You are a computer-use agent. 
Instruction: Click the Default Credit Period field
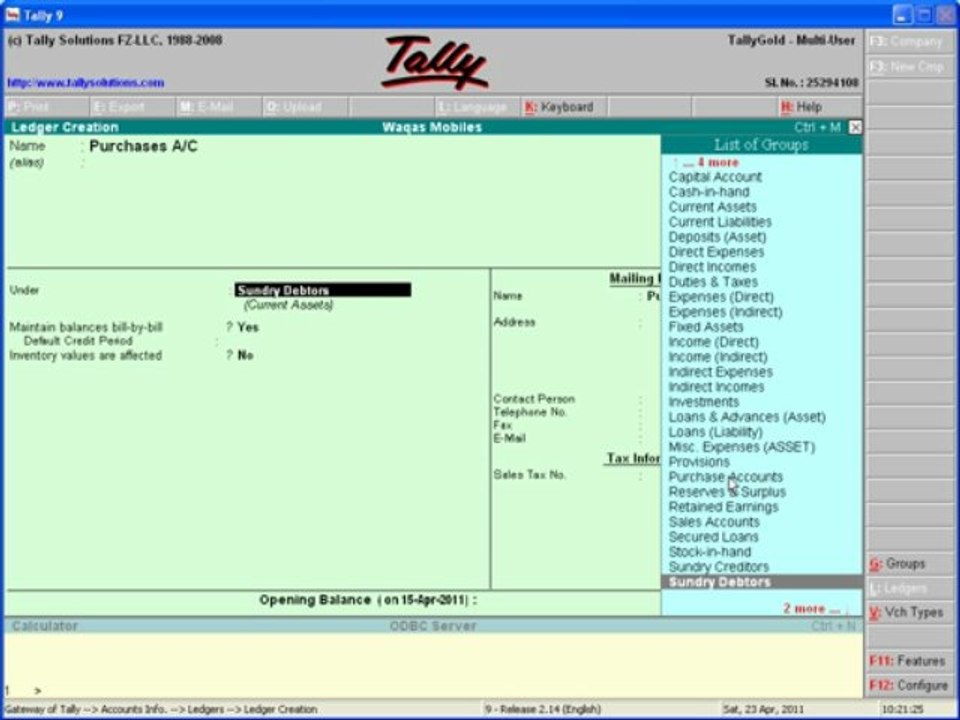(78, 341)
